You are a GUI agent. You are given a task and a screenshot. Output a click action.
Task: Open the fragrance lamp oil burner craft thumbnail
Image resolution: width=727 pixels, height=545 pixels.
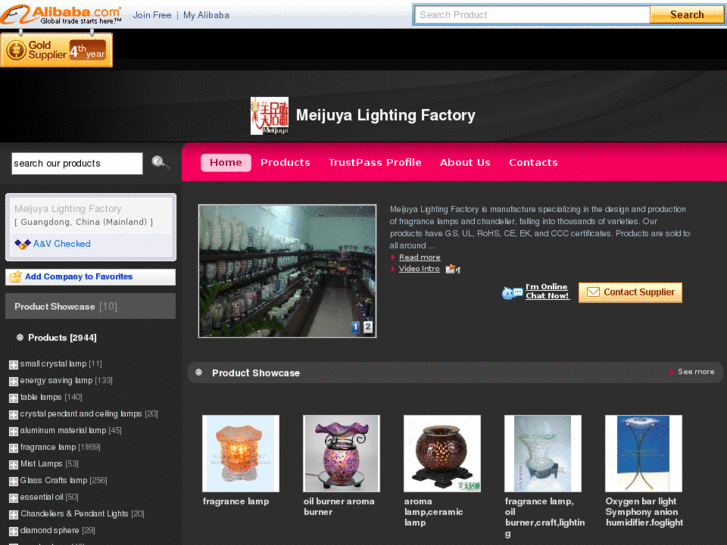pyautogui.click(x=543, y=454)
